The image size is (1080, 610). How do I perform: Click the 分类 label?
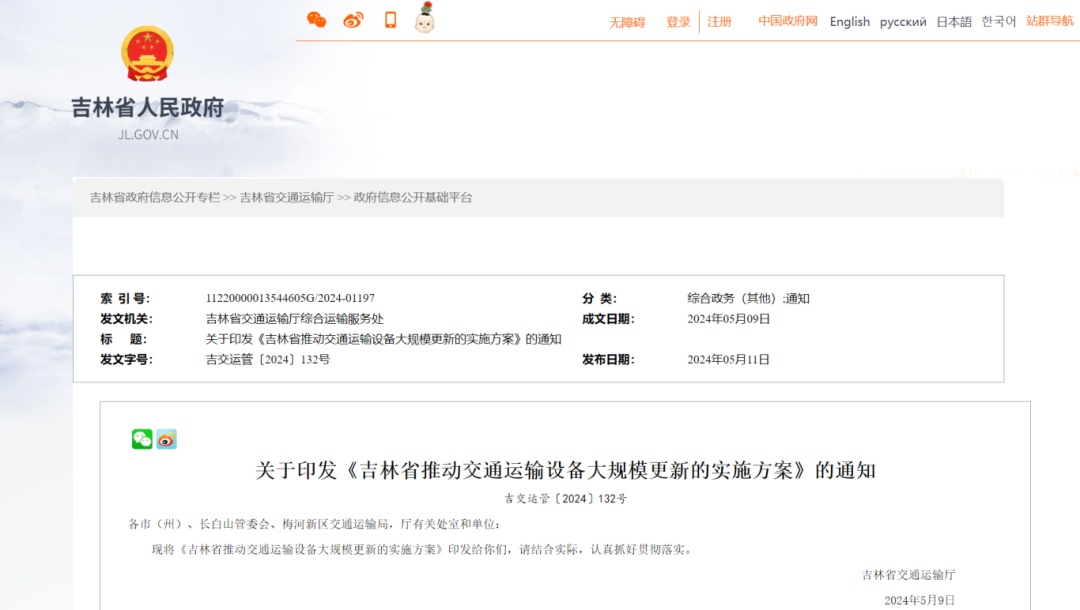599,298
